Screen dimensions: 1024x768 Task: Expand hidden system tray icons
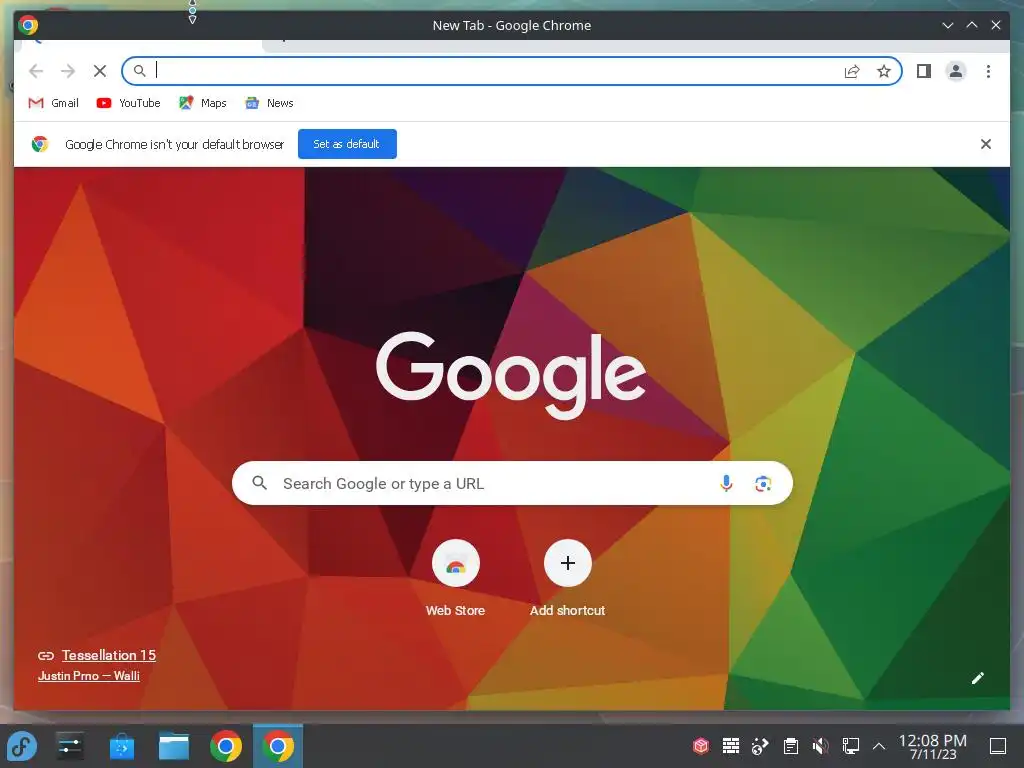point(879,746)
